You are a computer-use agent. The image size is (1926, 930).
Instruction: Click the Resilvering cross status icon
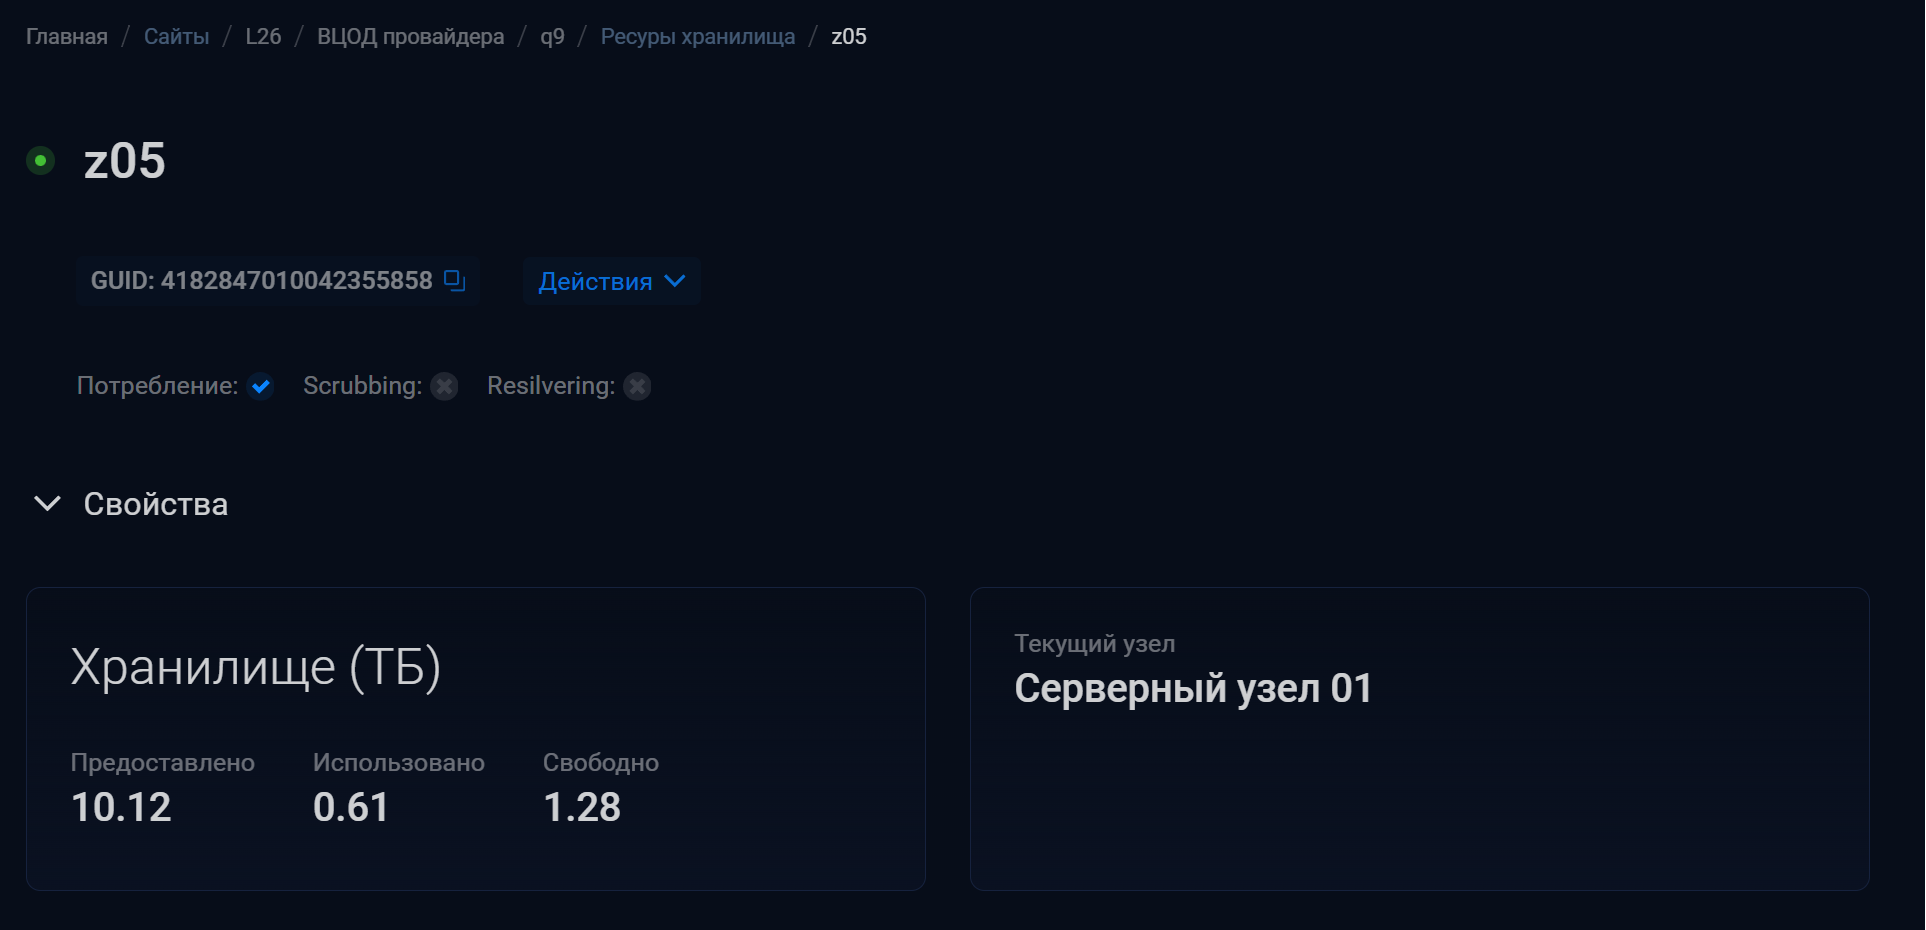pyautogui.click(x=637, y=386)
